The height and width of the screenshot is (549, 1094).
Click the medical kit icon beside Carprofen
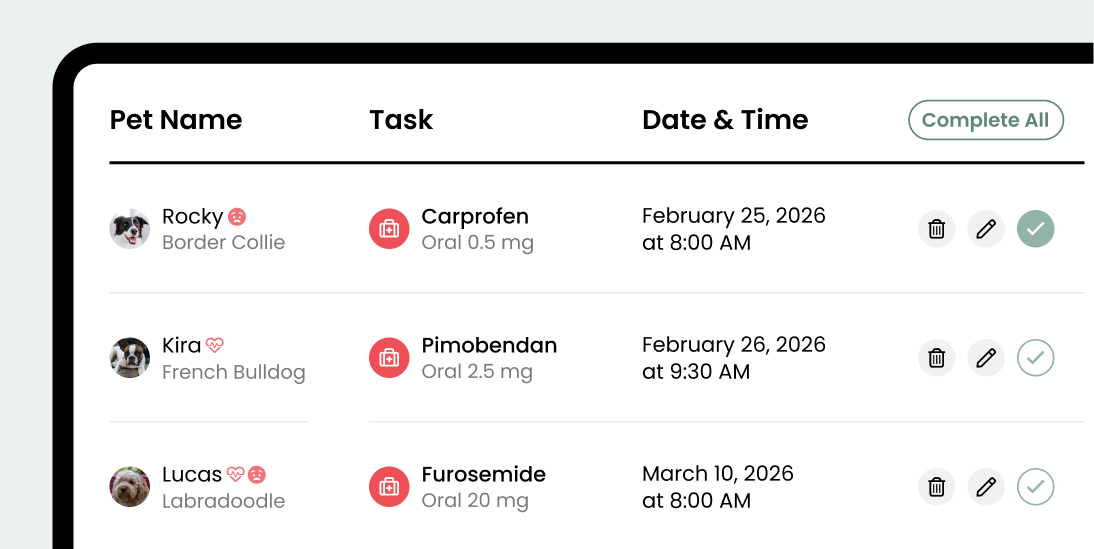point(389,229)
